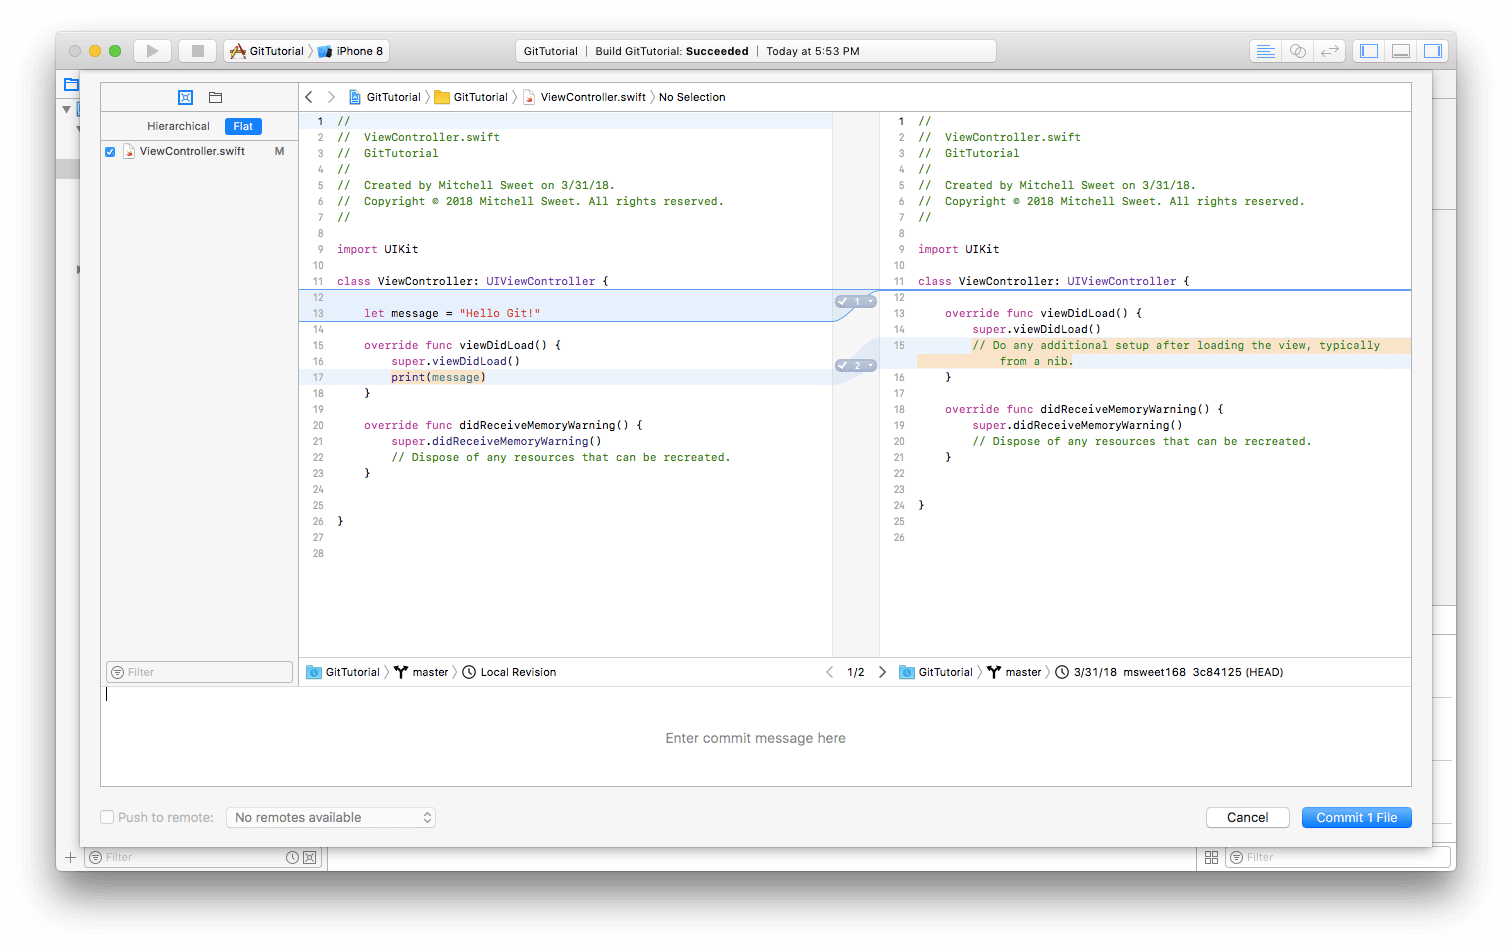Show the Assistant editor

[x=1297, y=51]
